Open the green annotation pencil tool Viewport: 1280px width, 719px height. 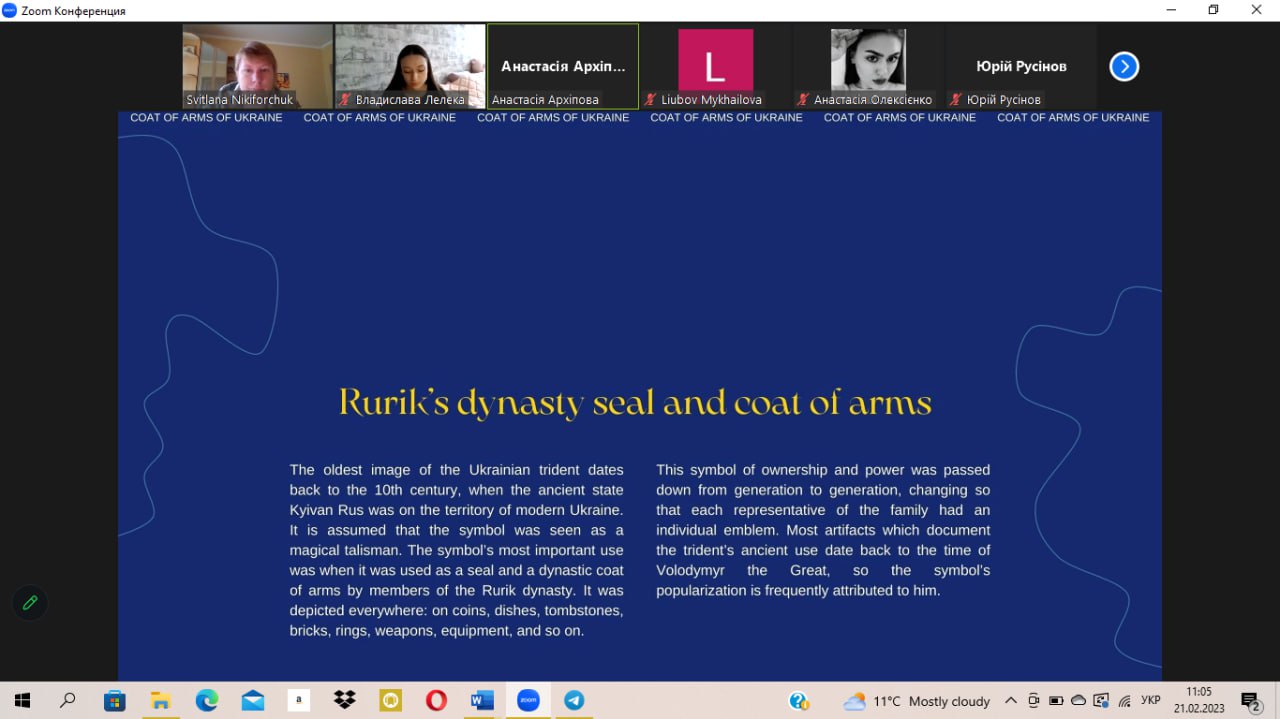pos(30,603)
